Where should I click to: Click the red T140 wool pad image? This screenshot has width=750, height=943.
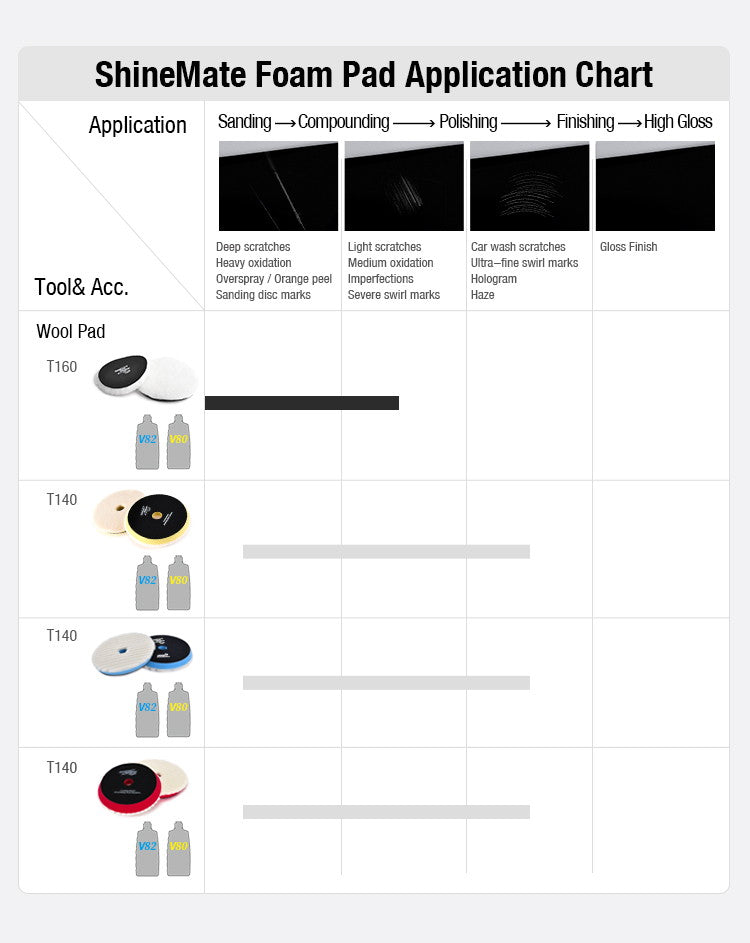143,786
